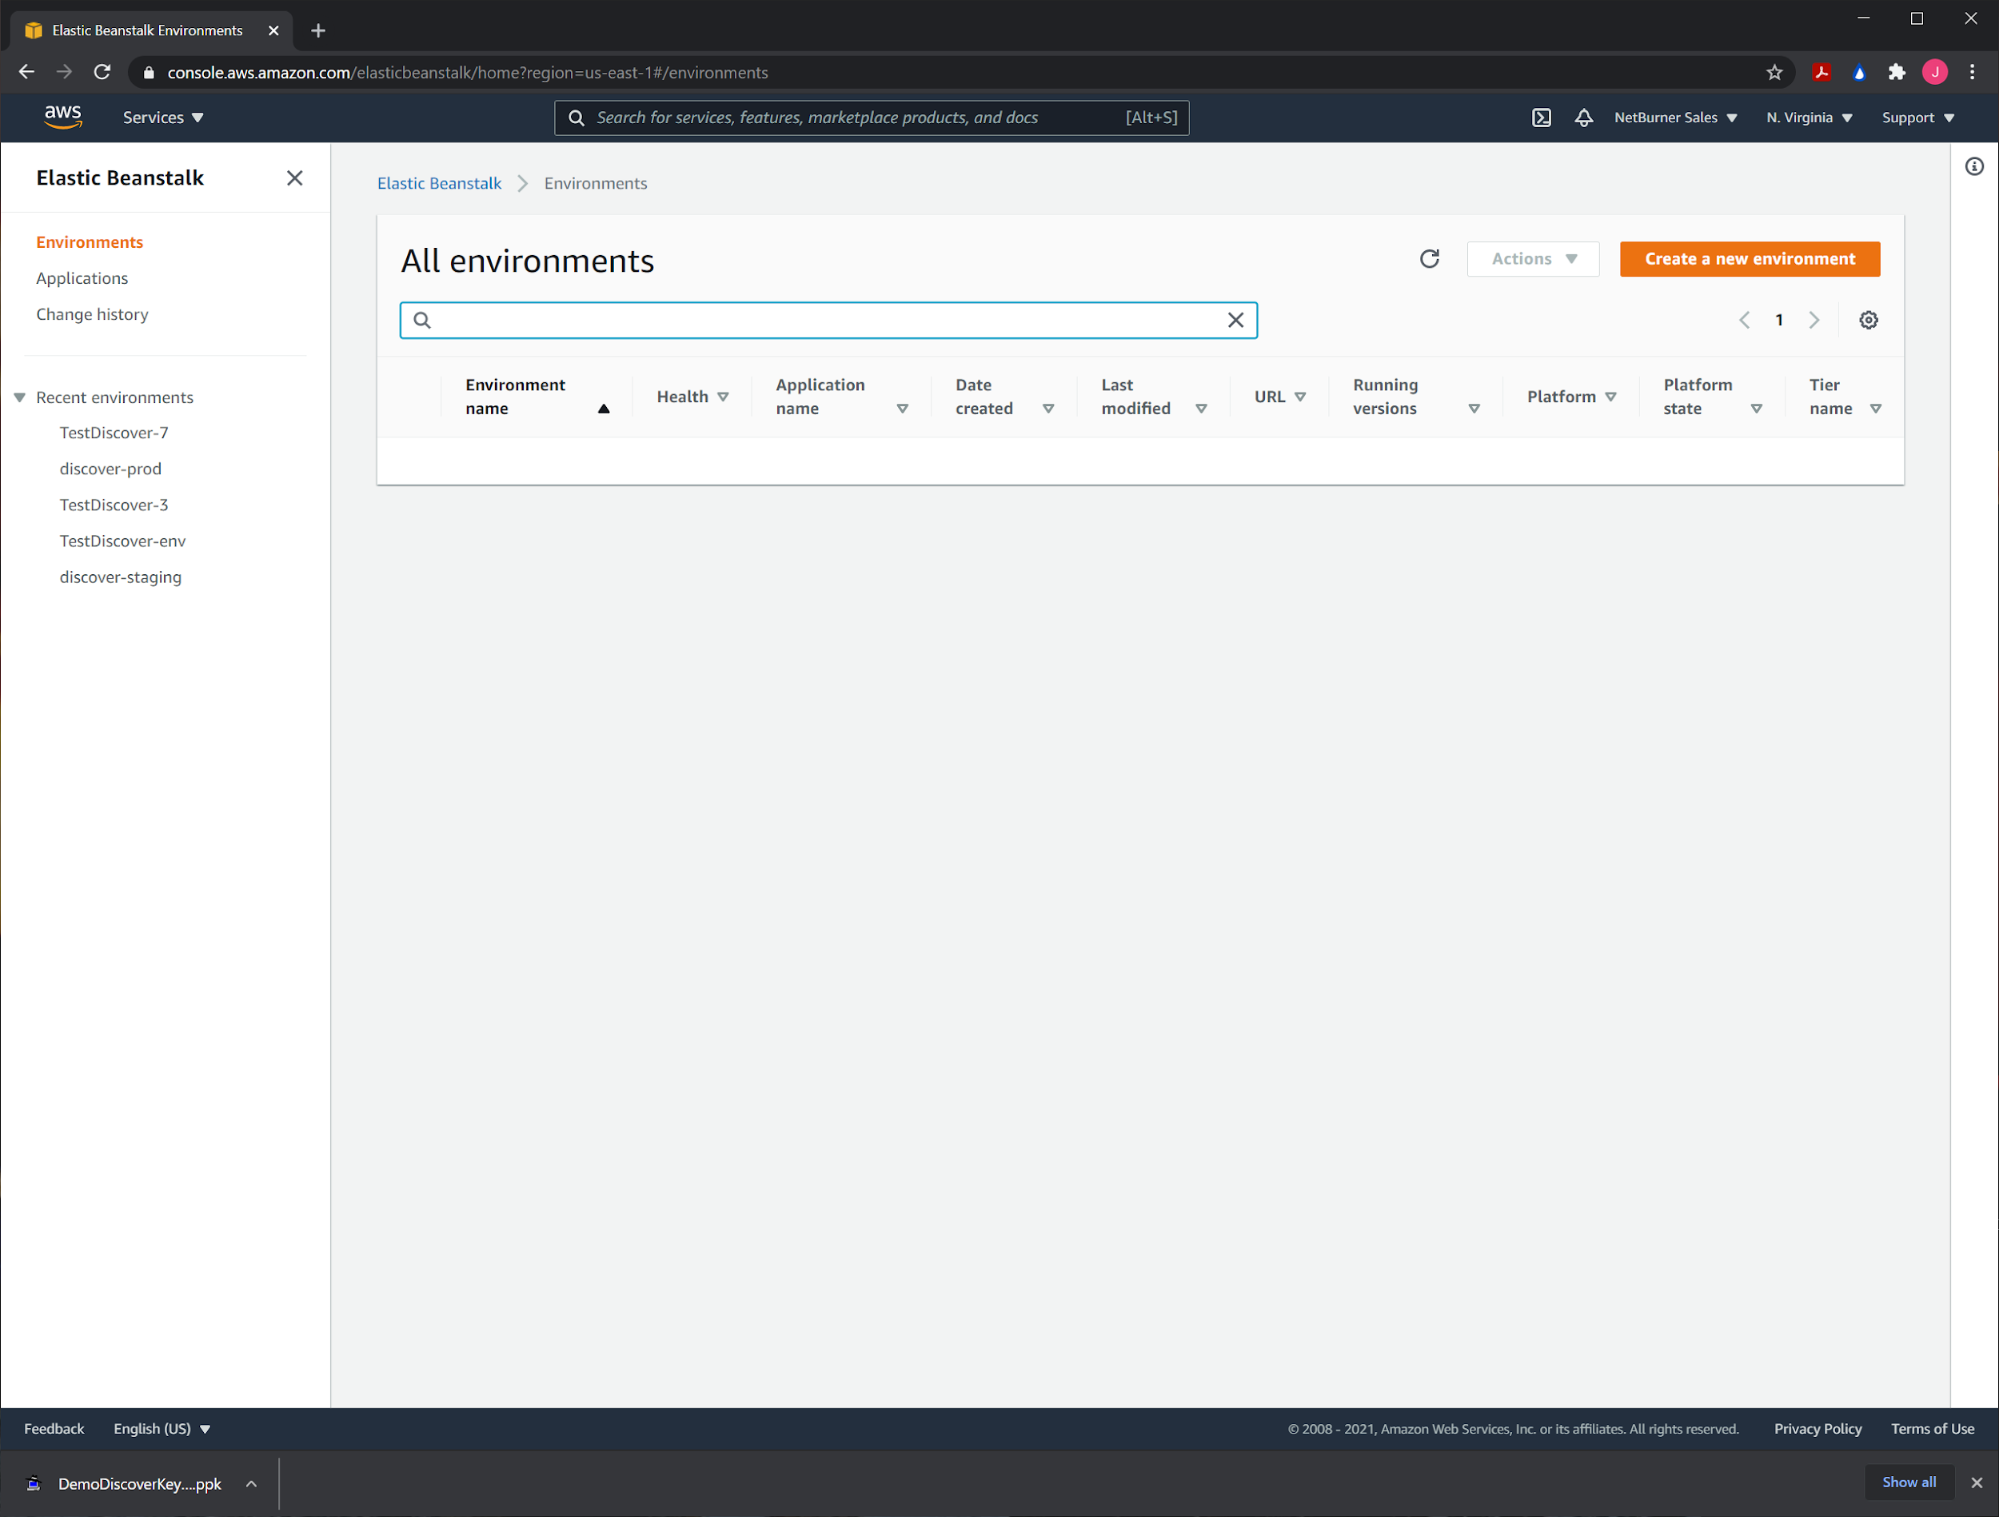The height and width of the screenshot is (1517, 1999).
Task: Open table preferences gear icon
Action: click(1868, 320)
